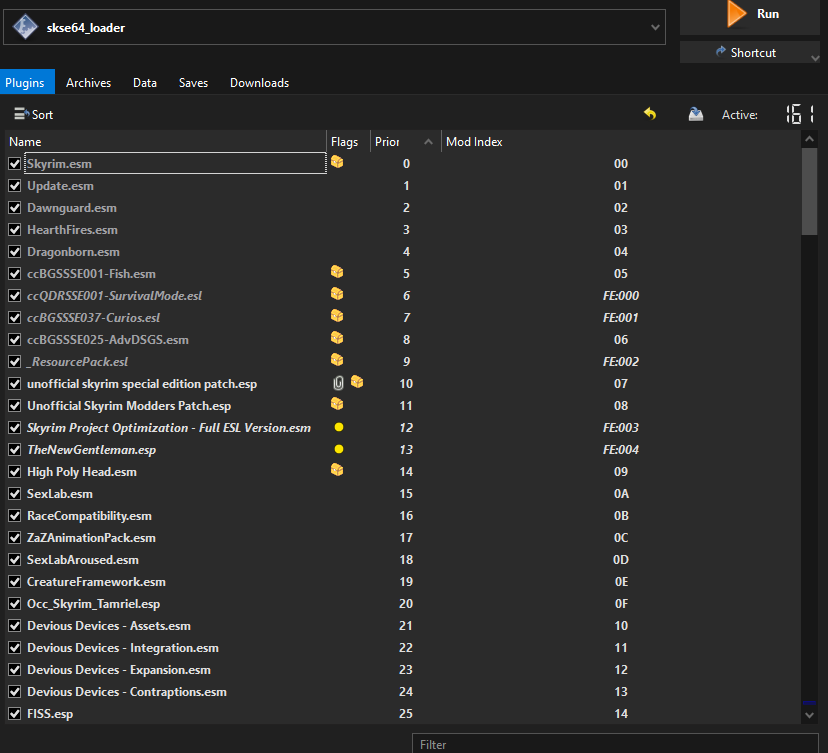Click the create backup icon beside Active
The width and height of the screenshot is (828, 753).
tap(695, 114)
